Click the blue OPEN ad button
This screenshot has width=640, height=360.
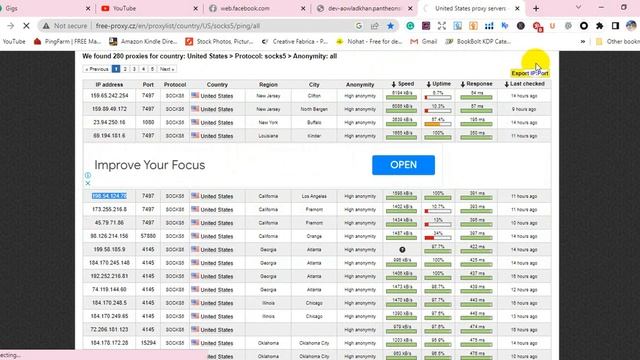[403, 165]
